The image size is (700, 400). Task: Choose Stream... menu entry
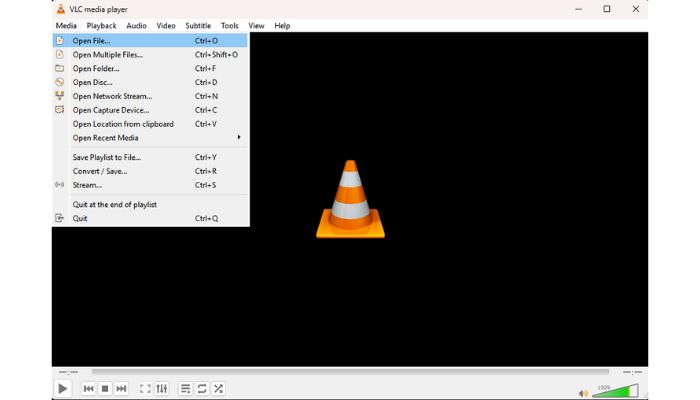[x=150, y=185]
